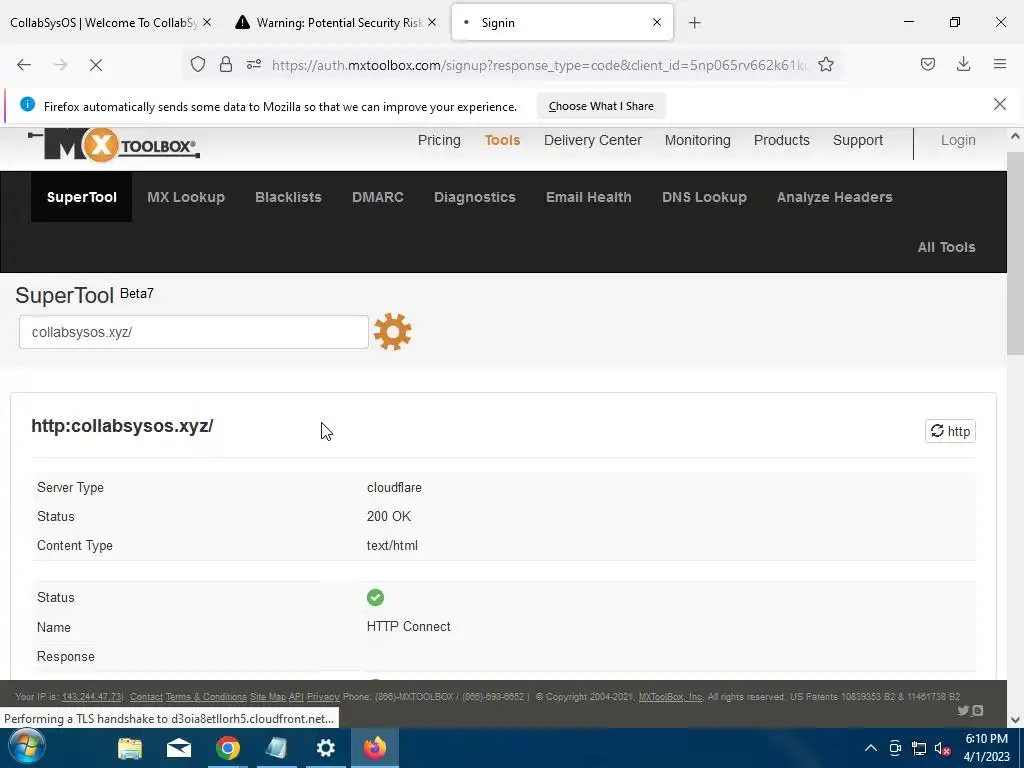This screenshot has height=768, width=1024.
Task: Close the Potential Security Risk warning tab
Action: [432, 22]
